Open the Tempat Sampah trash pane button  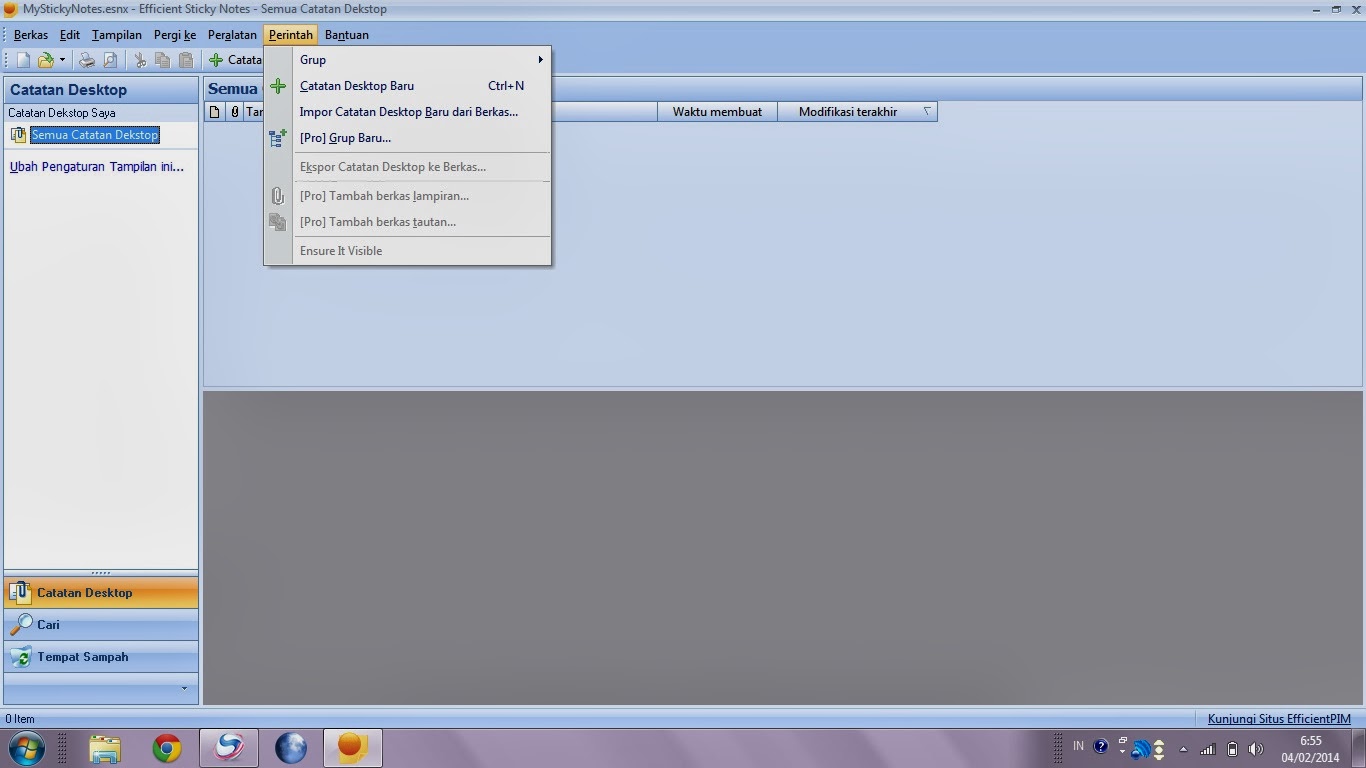click(x=101, y=657)
